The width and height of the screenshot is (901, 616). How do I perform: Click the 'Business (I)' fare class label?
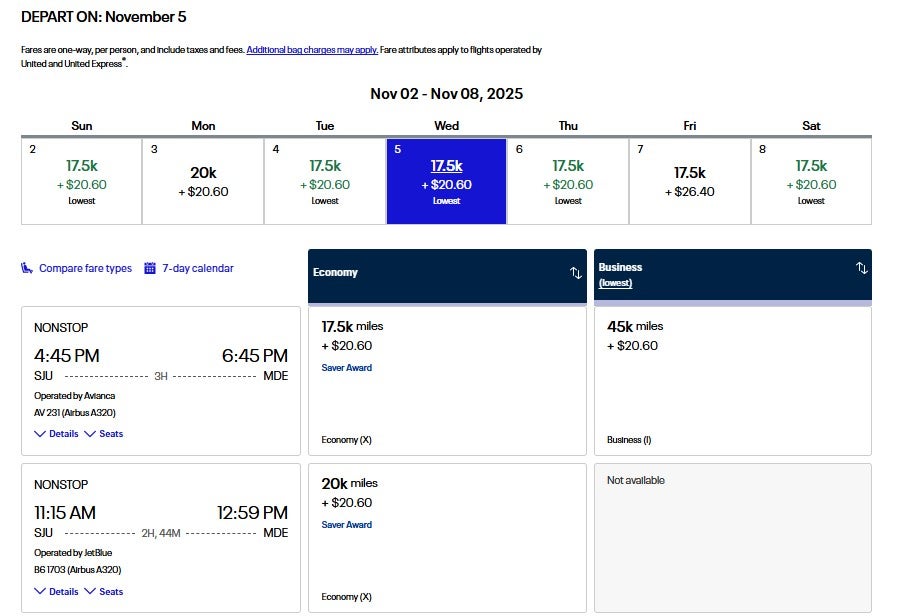629,440
